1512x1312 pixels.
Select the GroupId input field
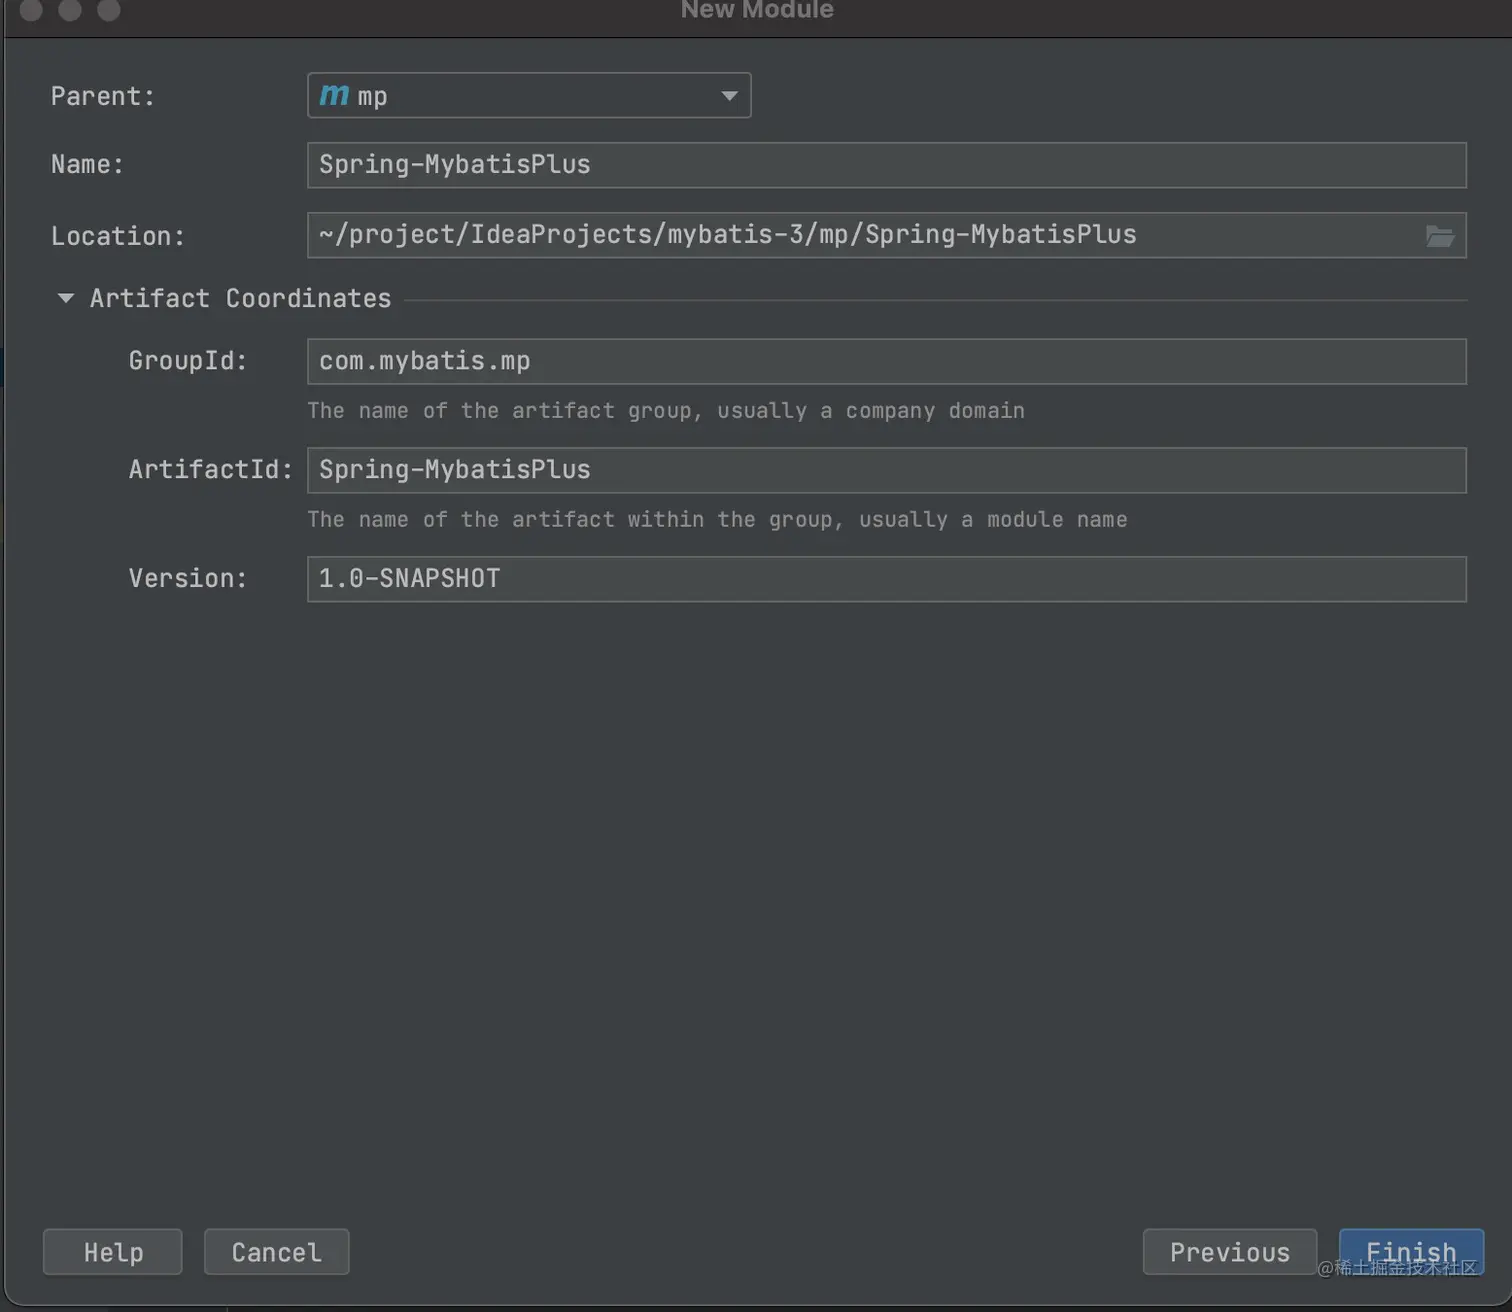coord(886,361)
